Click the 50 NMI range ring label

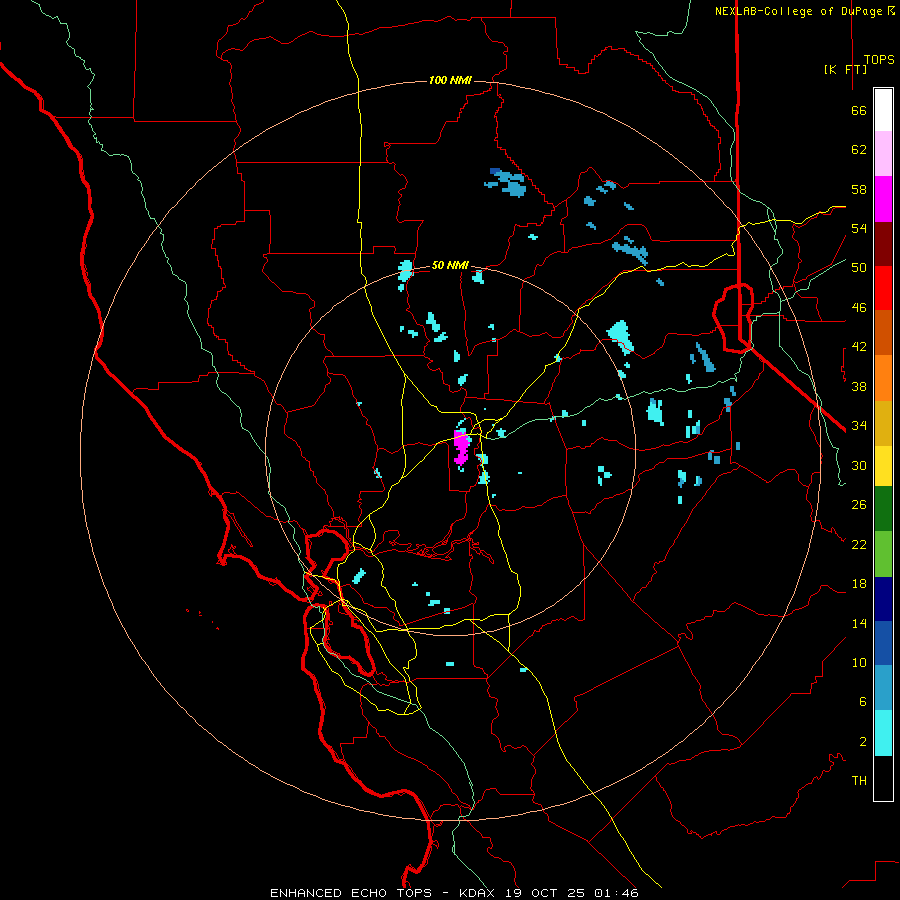click(x=450, y=265)
